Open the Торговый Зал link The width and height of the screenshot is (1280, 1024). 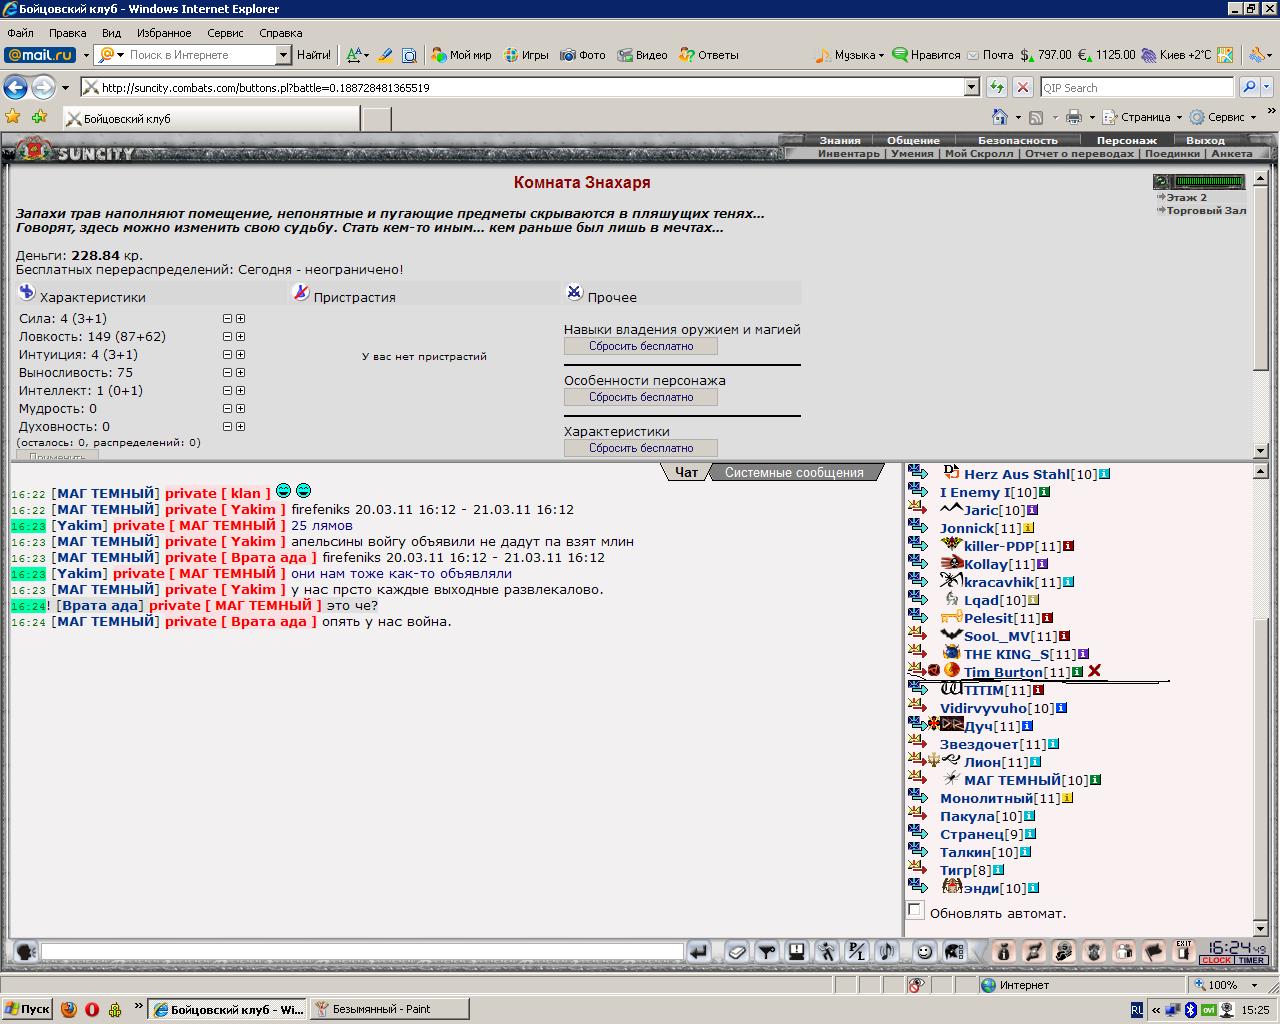[1206, 211]
